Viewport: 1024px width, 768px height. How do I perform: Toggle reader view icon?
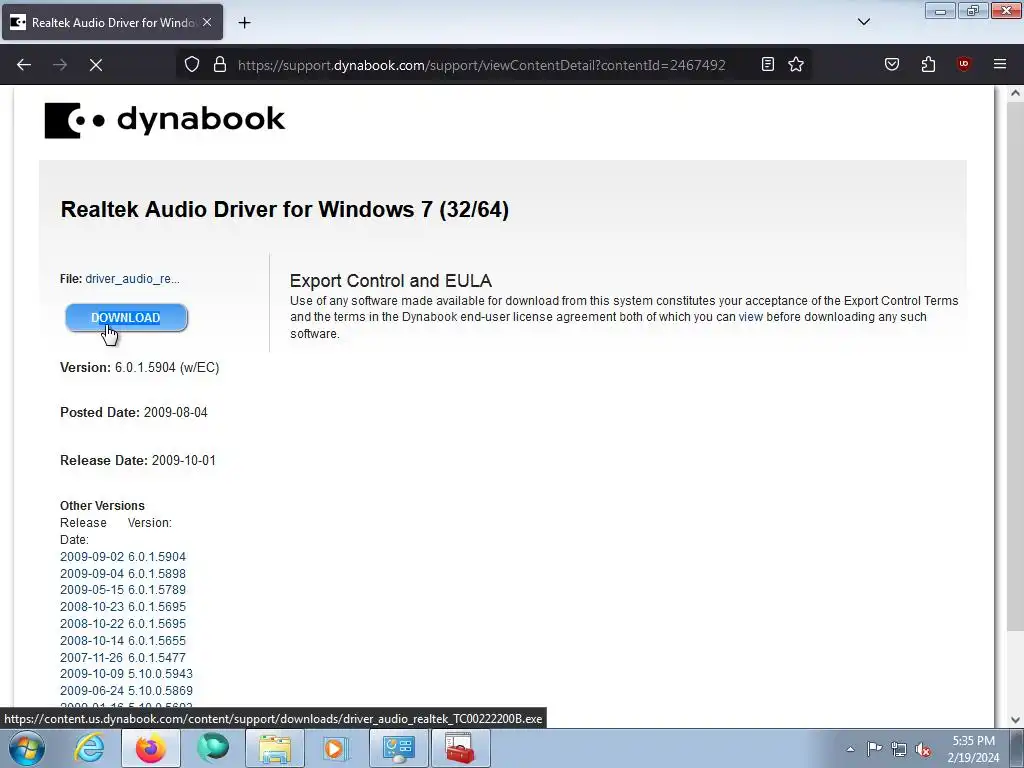click(768, 64)
